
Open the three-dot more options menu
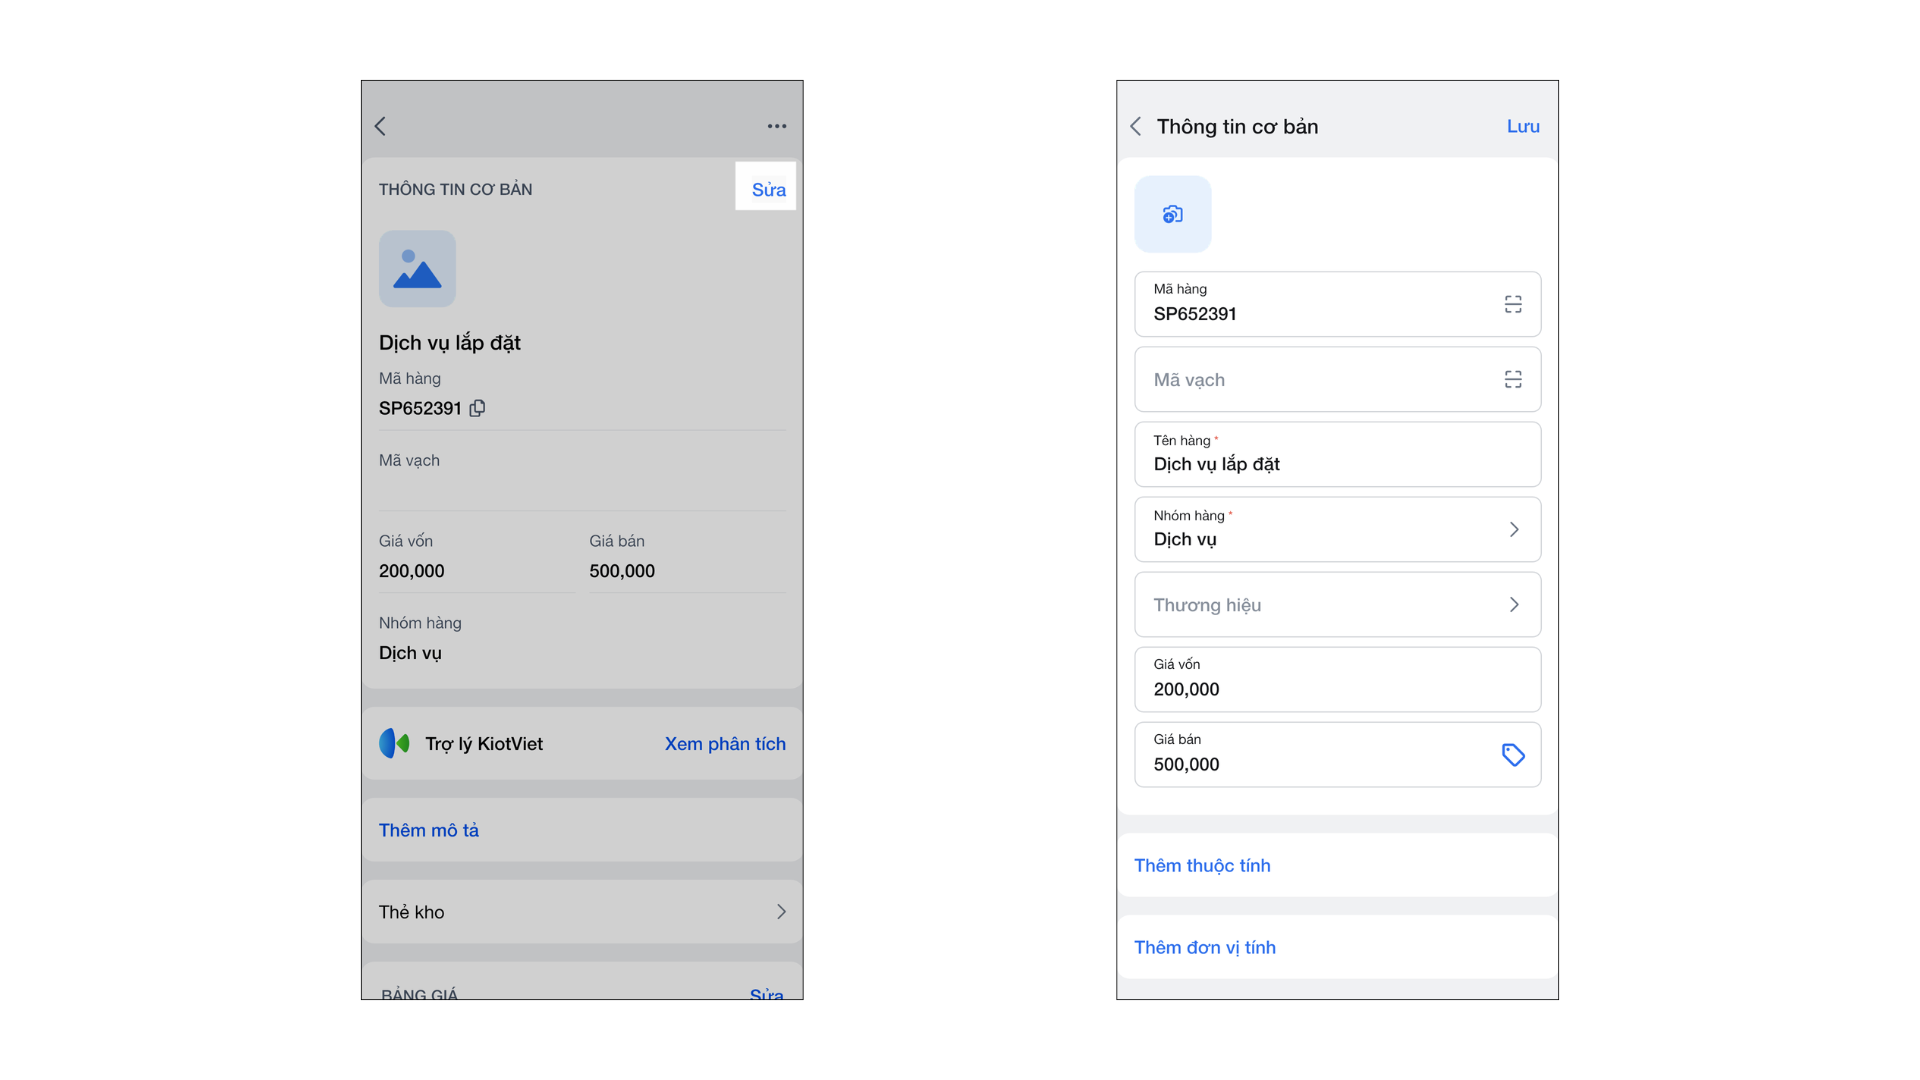777,126
